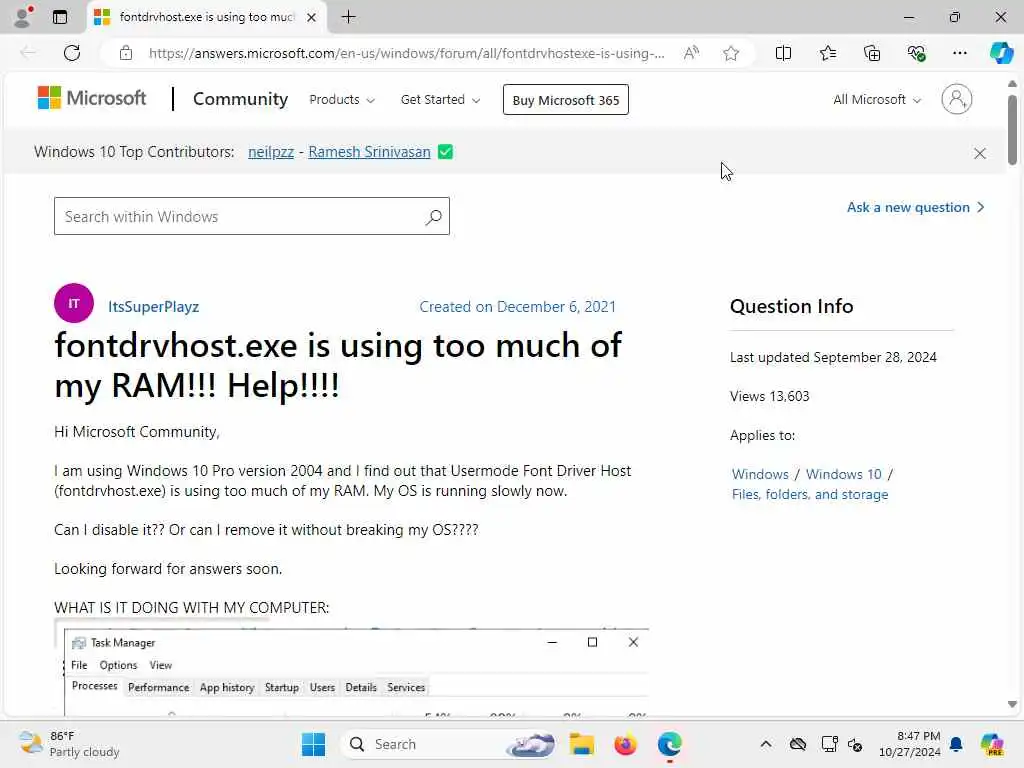The height and width of the screenshot is (768, 1024).
Task: Expand the Products dropdown
Action: (342, 100)
